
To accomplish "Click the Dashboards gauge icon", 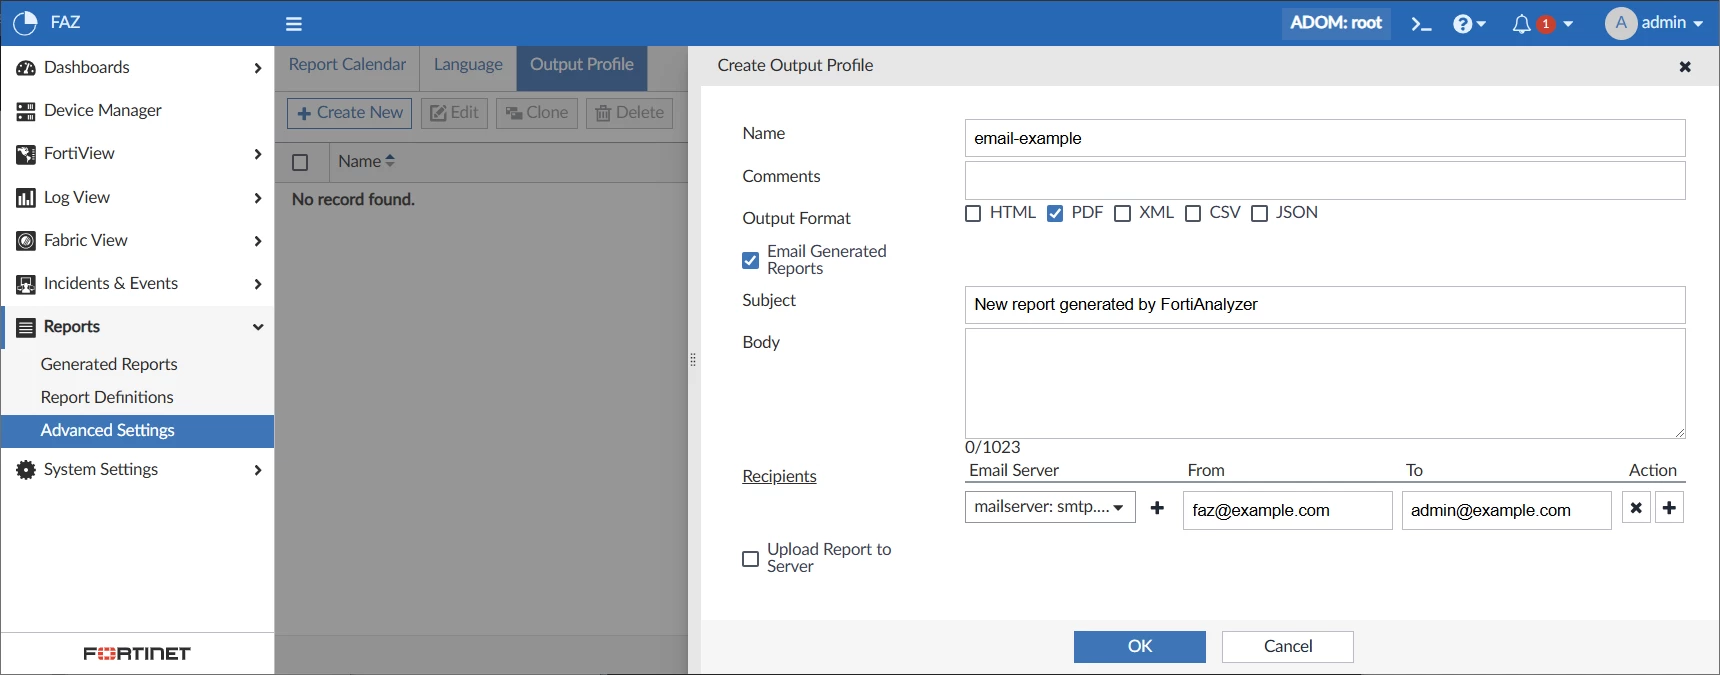I will click(x=26, y=68).
